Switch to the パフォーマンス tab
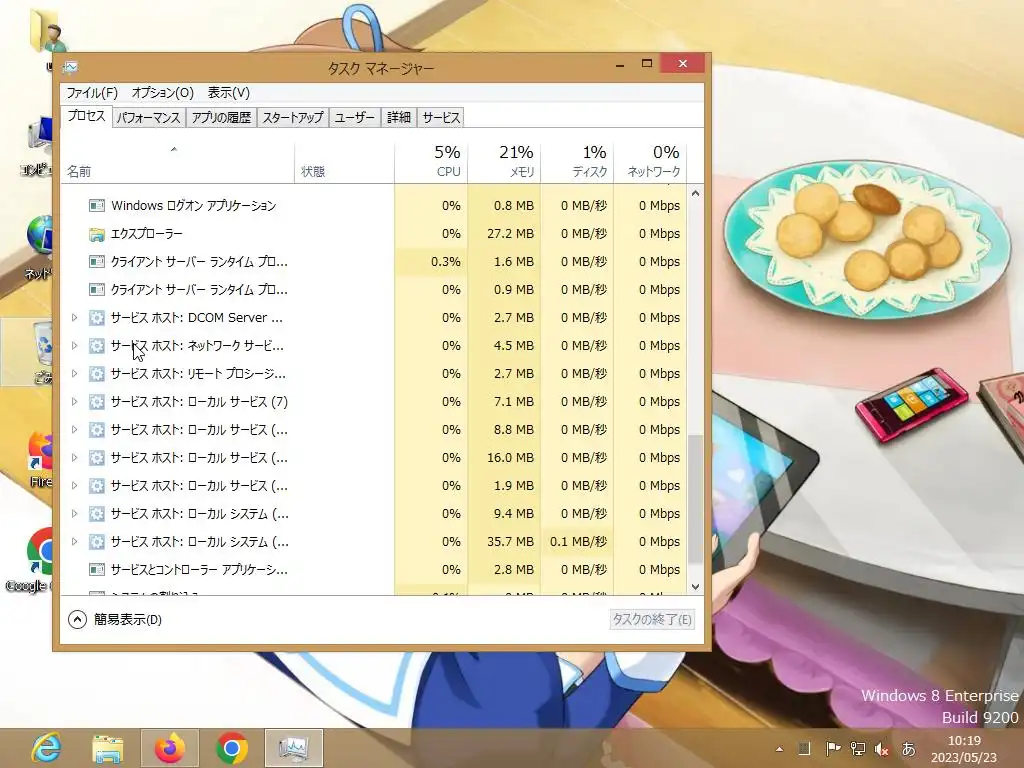The height and width of the screenshot is (768, 1024). click(148, 118)
